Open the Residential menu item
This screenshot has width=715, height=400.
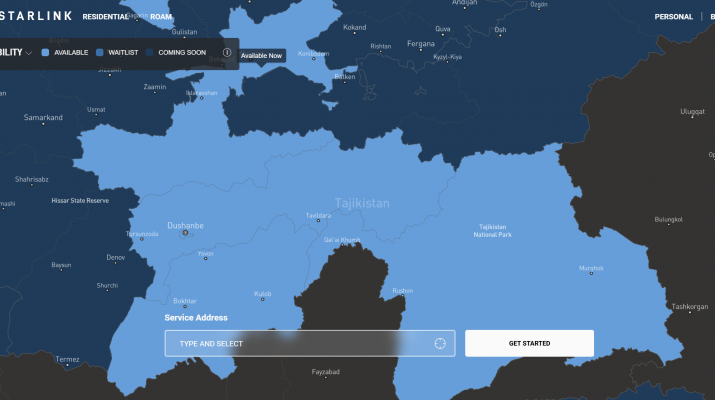pyautogui.click(x=106, y=17)
